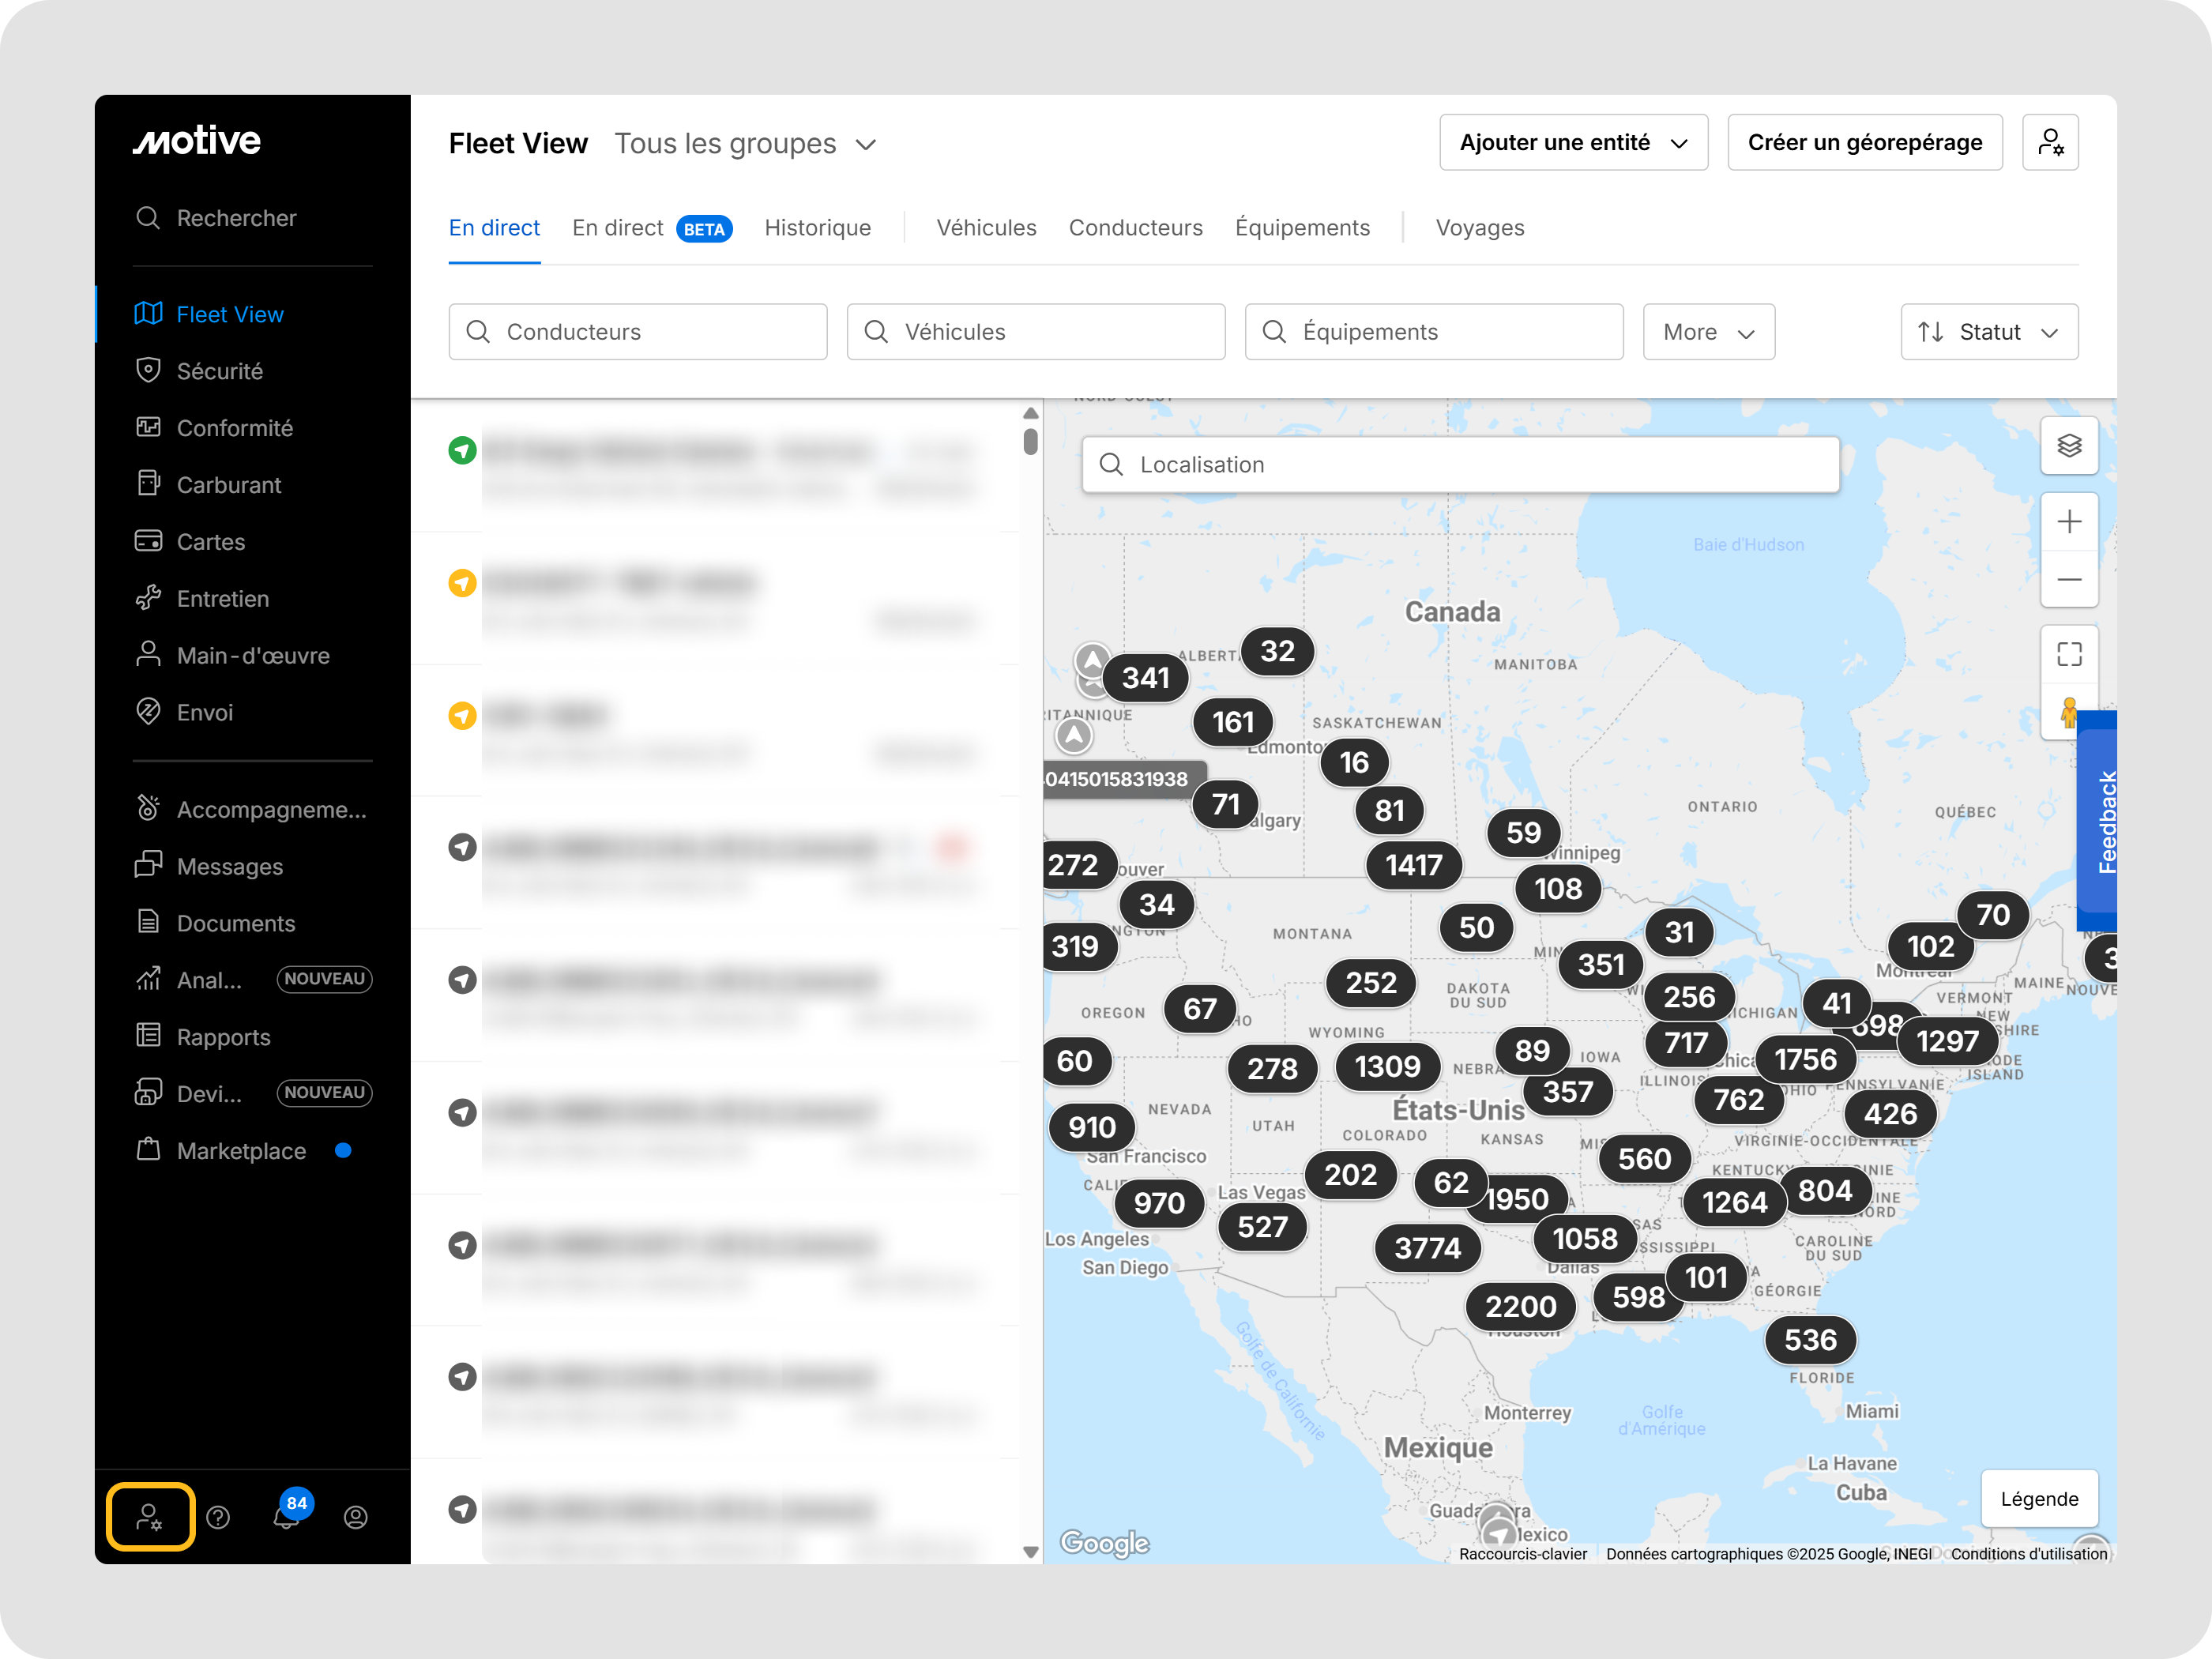Click the Localisation search field
This screenshot has height=1659, width=2212.
(1460, 465)
